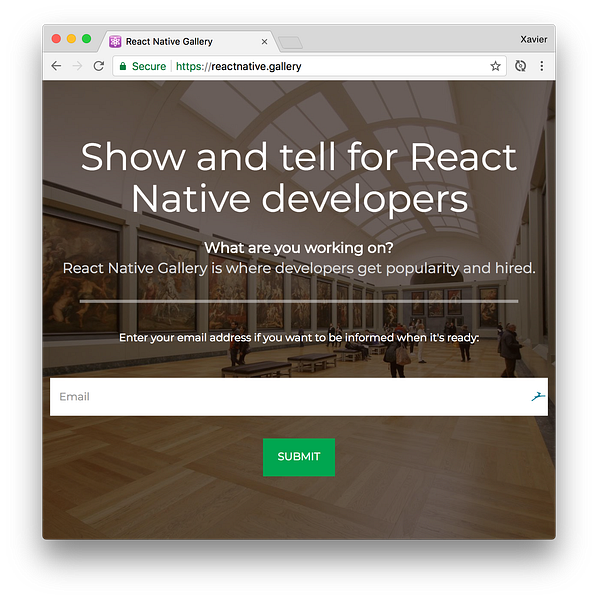Screen dimensions: 598x600
Task: Close the React Native Gallery tab
Action: click(x=264, y=42)
